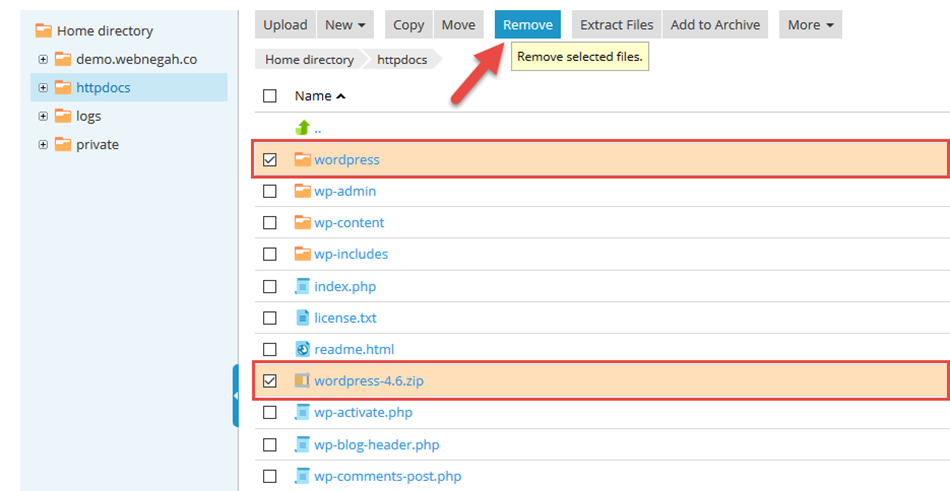Open the New dropdown in toolbar
Image resolution: width=950 pixels, height=491 pixels.
[x=345, y=25]
